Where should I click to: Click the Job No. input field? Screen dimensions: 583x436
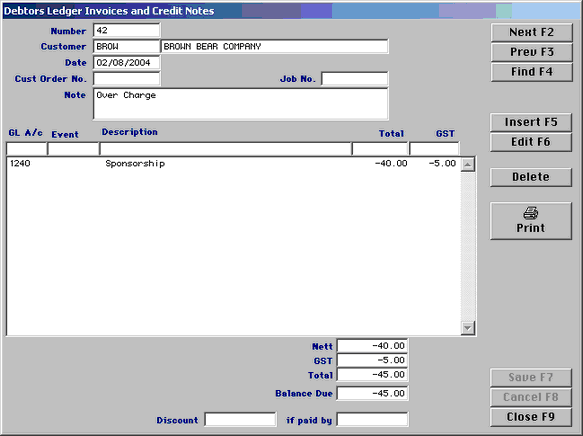(355, 79)
